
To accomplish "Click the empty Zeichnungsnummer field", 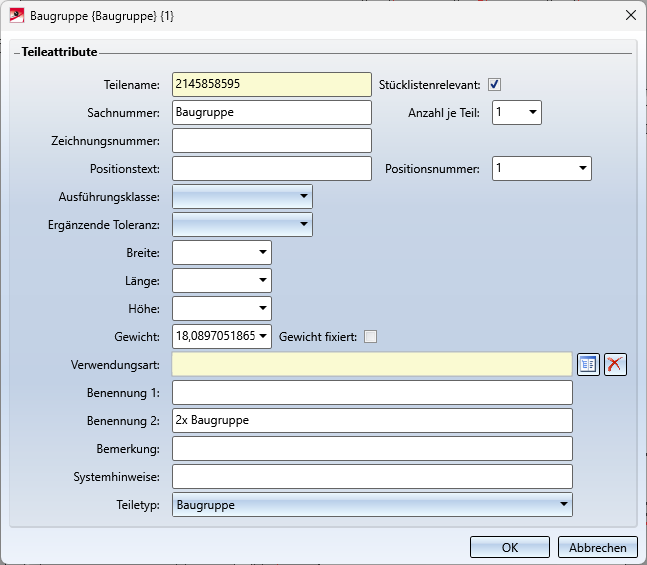I will [x=272, y=140].
